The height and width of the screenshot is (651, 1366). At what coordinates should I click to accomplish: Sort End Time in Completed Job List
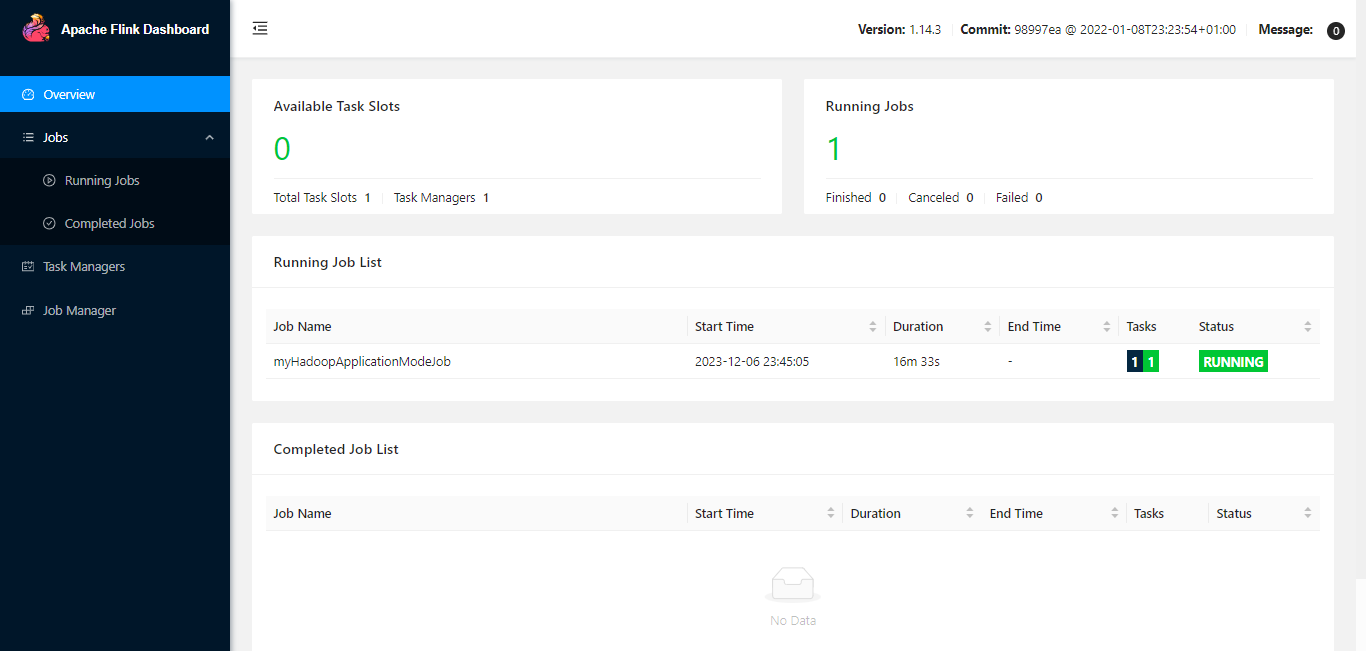(1117, 513)
